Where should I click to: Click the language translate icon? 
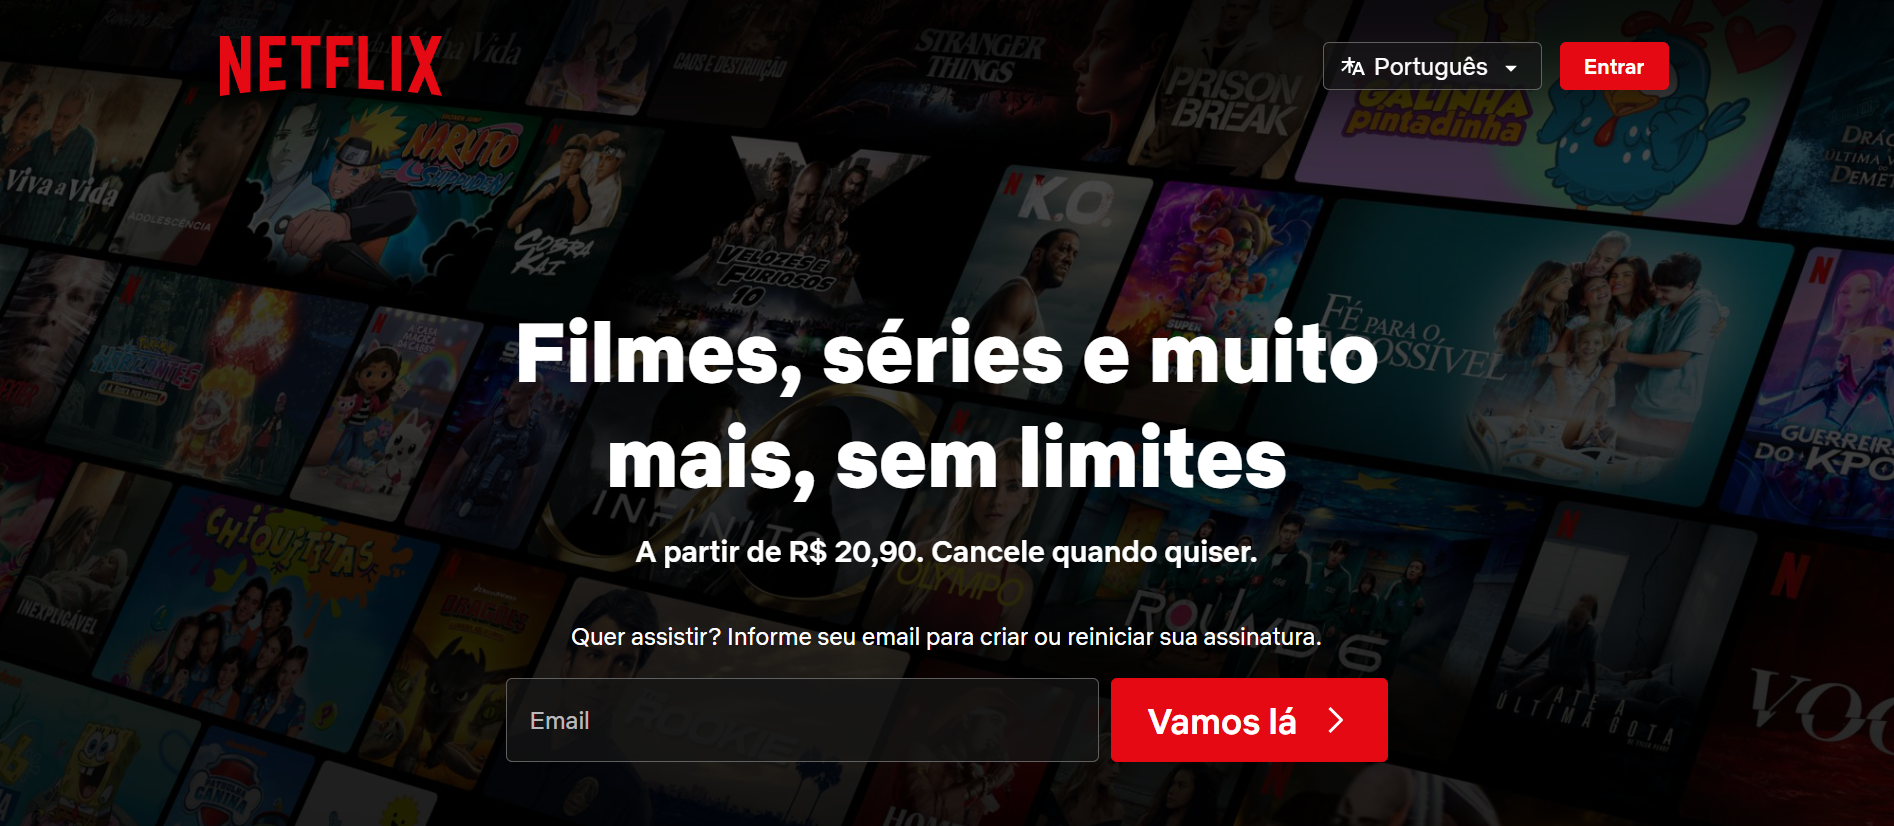click(x=1352, y=67)
